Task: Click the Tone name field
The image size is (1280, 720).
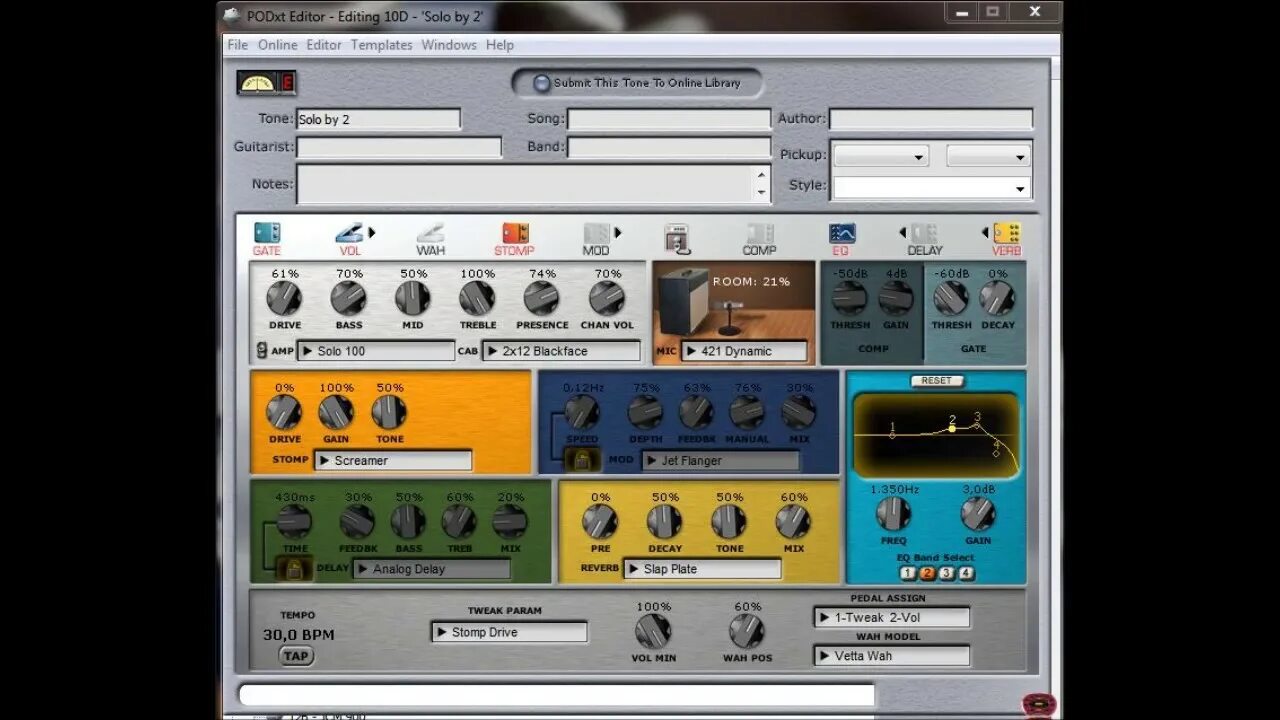Action: pyautogui.click(x=378, y=119)
